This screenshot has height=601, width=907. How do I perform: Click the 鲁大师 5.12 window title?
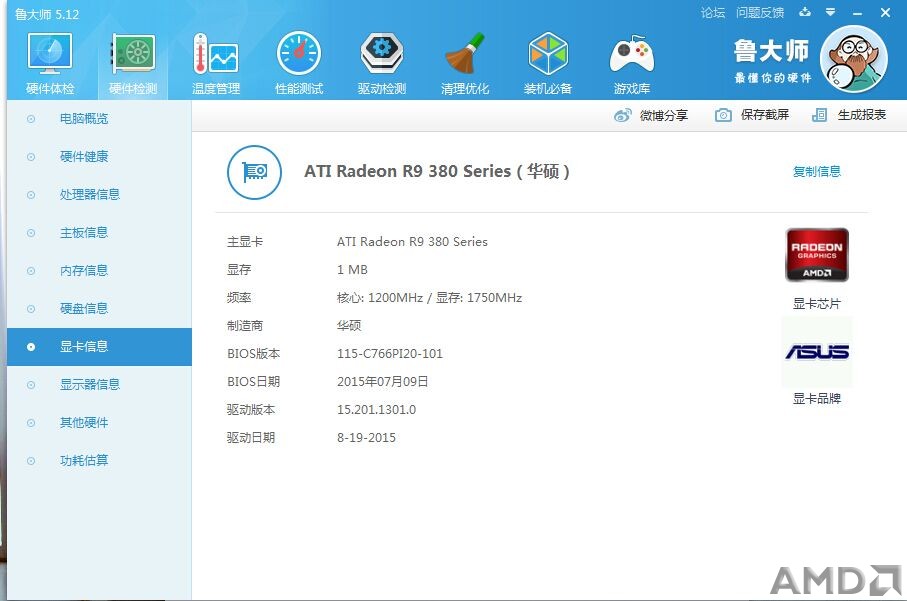point(47,14)
